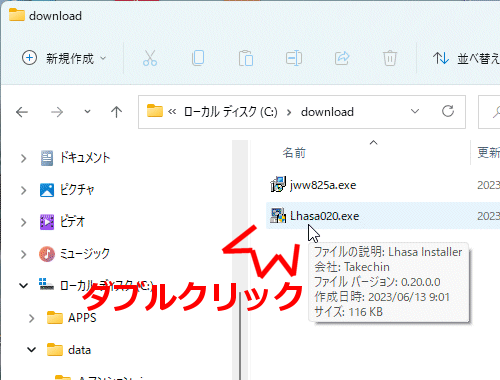Click the Rename icon in toolbar
Viewport: 500px width, 380px height.
tap(294, 58)
